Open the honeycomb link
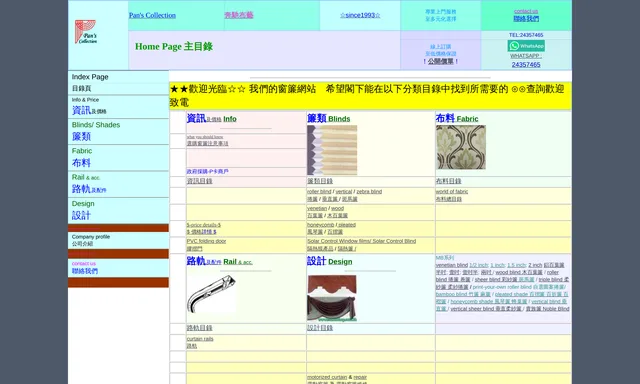Screen dimensions: 640x384 click(x=320, y=225)
